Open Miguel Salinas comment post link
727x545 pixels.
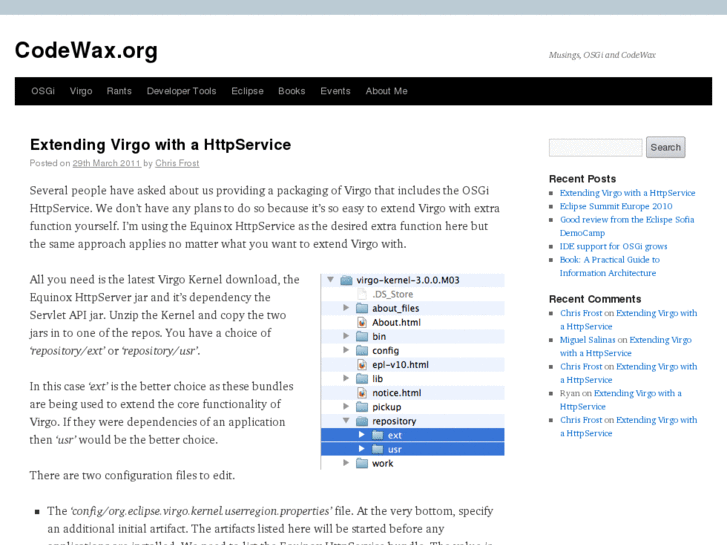point(625,346)
